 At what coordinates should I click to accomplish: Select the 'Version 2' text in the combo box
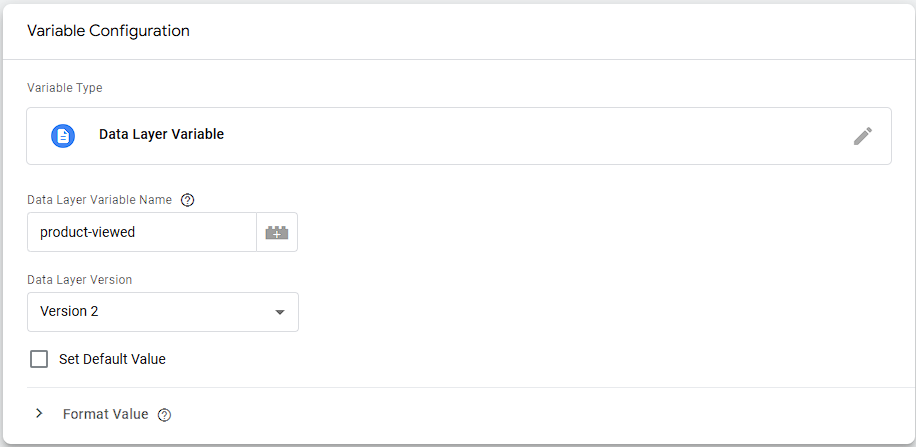click(x=69, y=312)
